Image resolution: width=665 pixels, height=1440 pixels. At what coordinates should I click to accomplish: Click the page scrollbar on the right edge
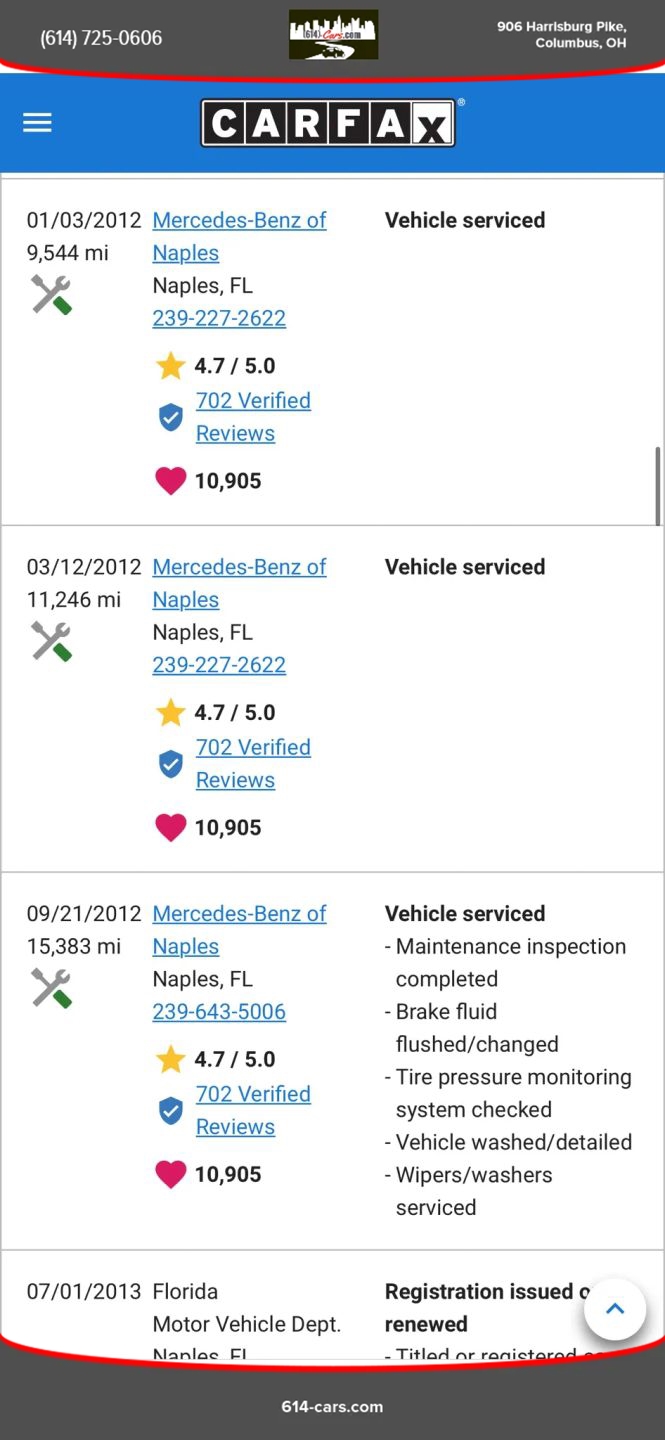point(658,486)
